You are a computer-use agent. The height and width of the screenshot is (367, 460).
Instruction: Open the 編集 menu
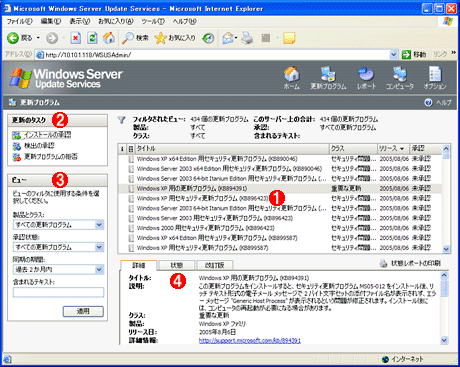click(51, 21)
